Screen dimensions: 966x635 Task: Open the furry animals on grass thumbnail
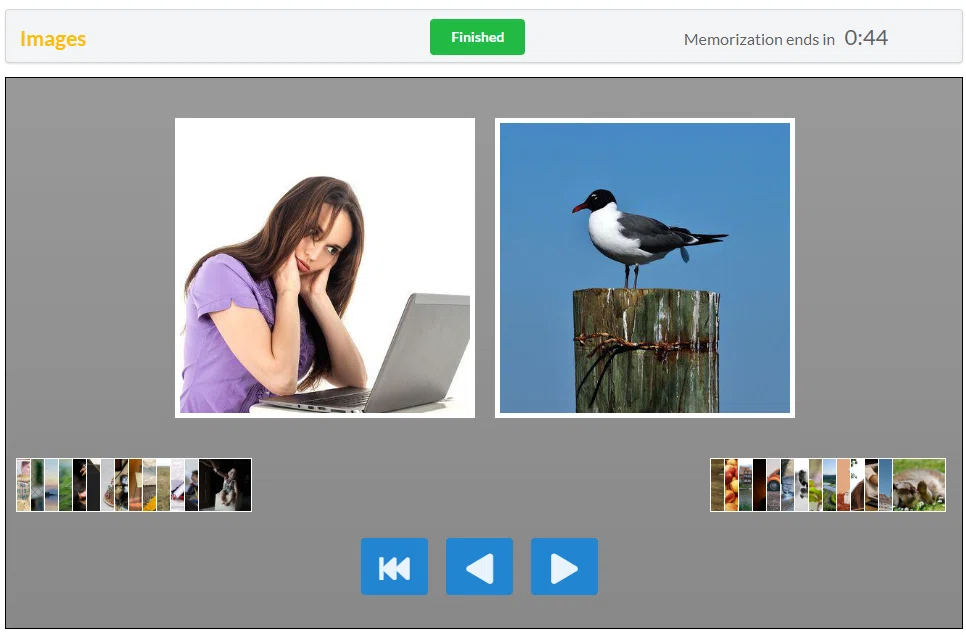(919, 485)
